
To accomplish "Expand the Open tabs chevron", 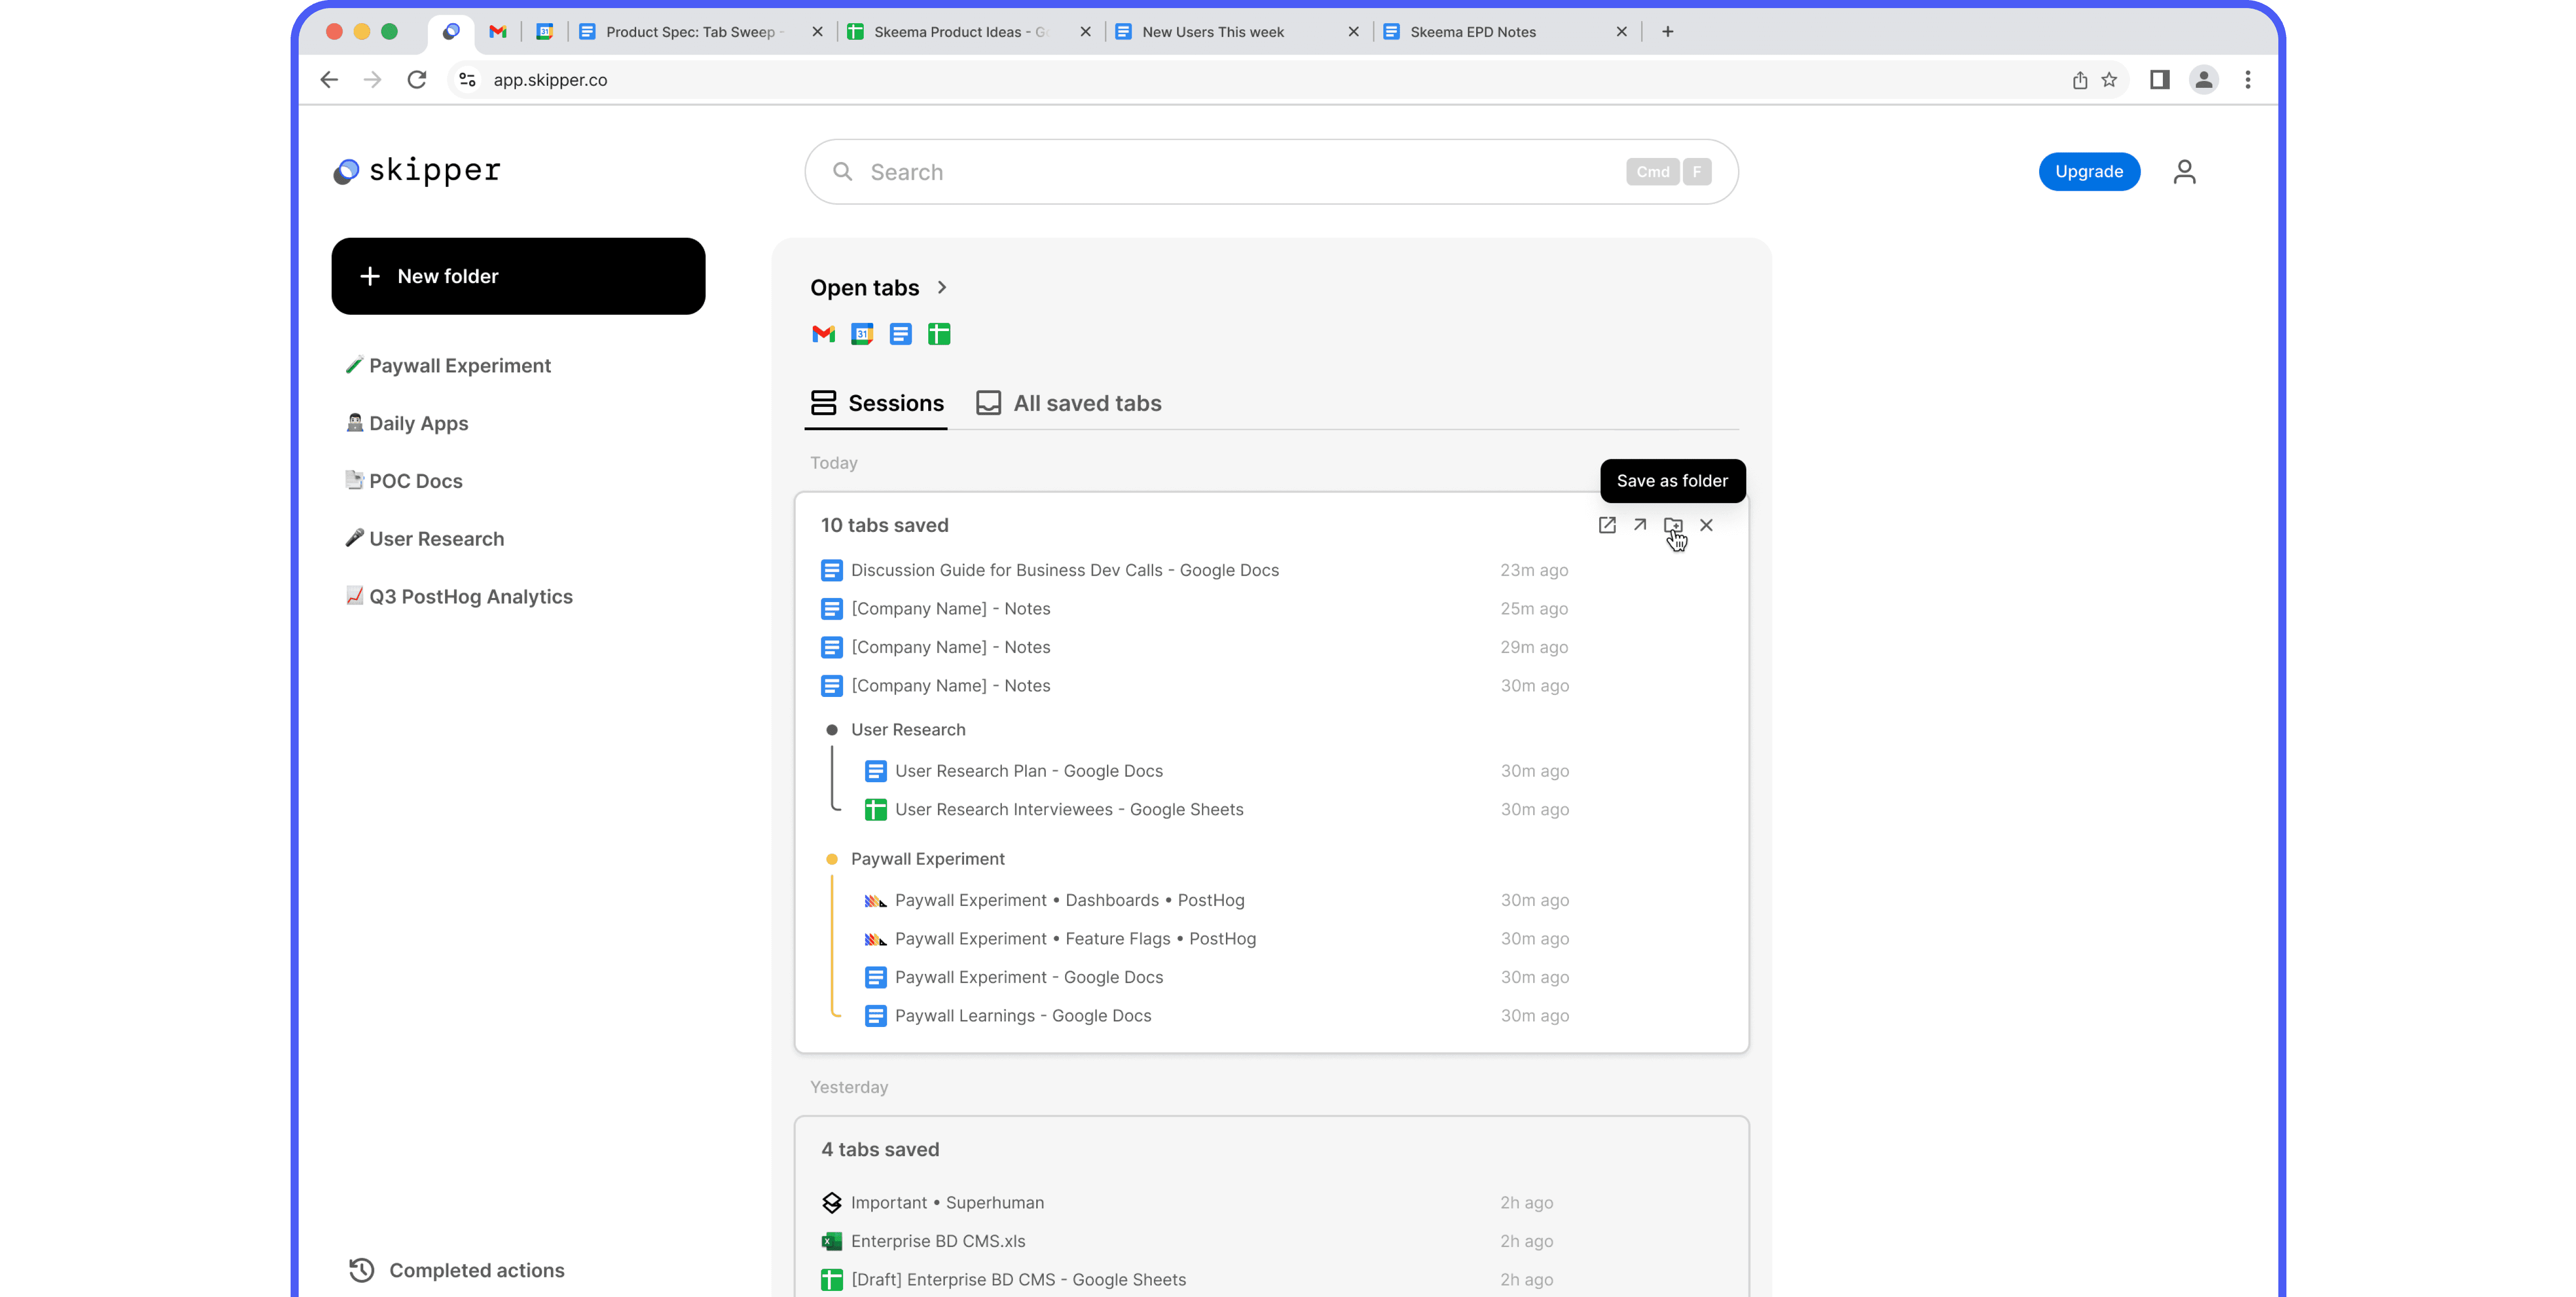I will 941,288.
